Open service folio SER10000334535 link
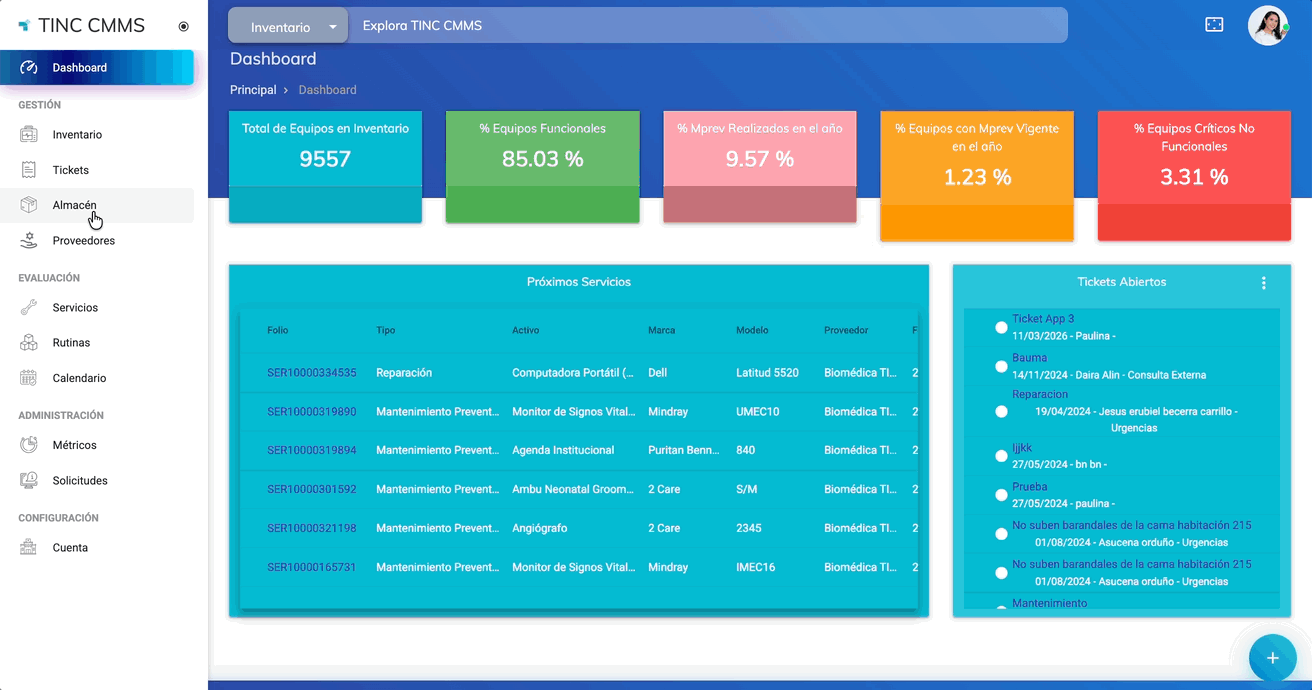Viewport: 1312px width, 690px height. (311, 373)
